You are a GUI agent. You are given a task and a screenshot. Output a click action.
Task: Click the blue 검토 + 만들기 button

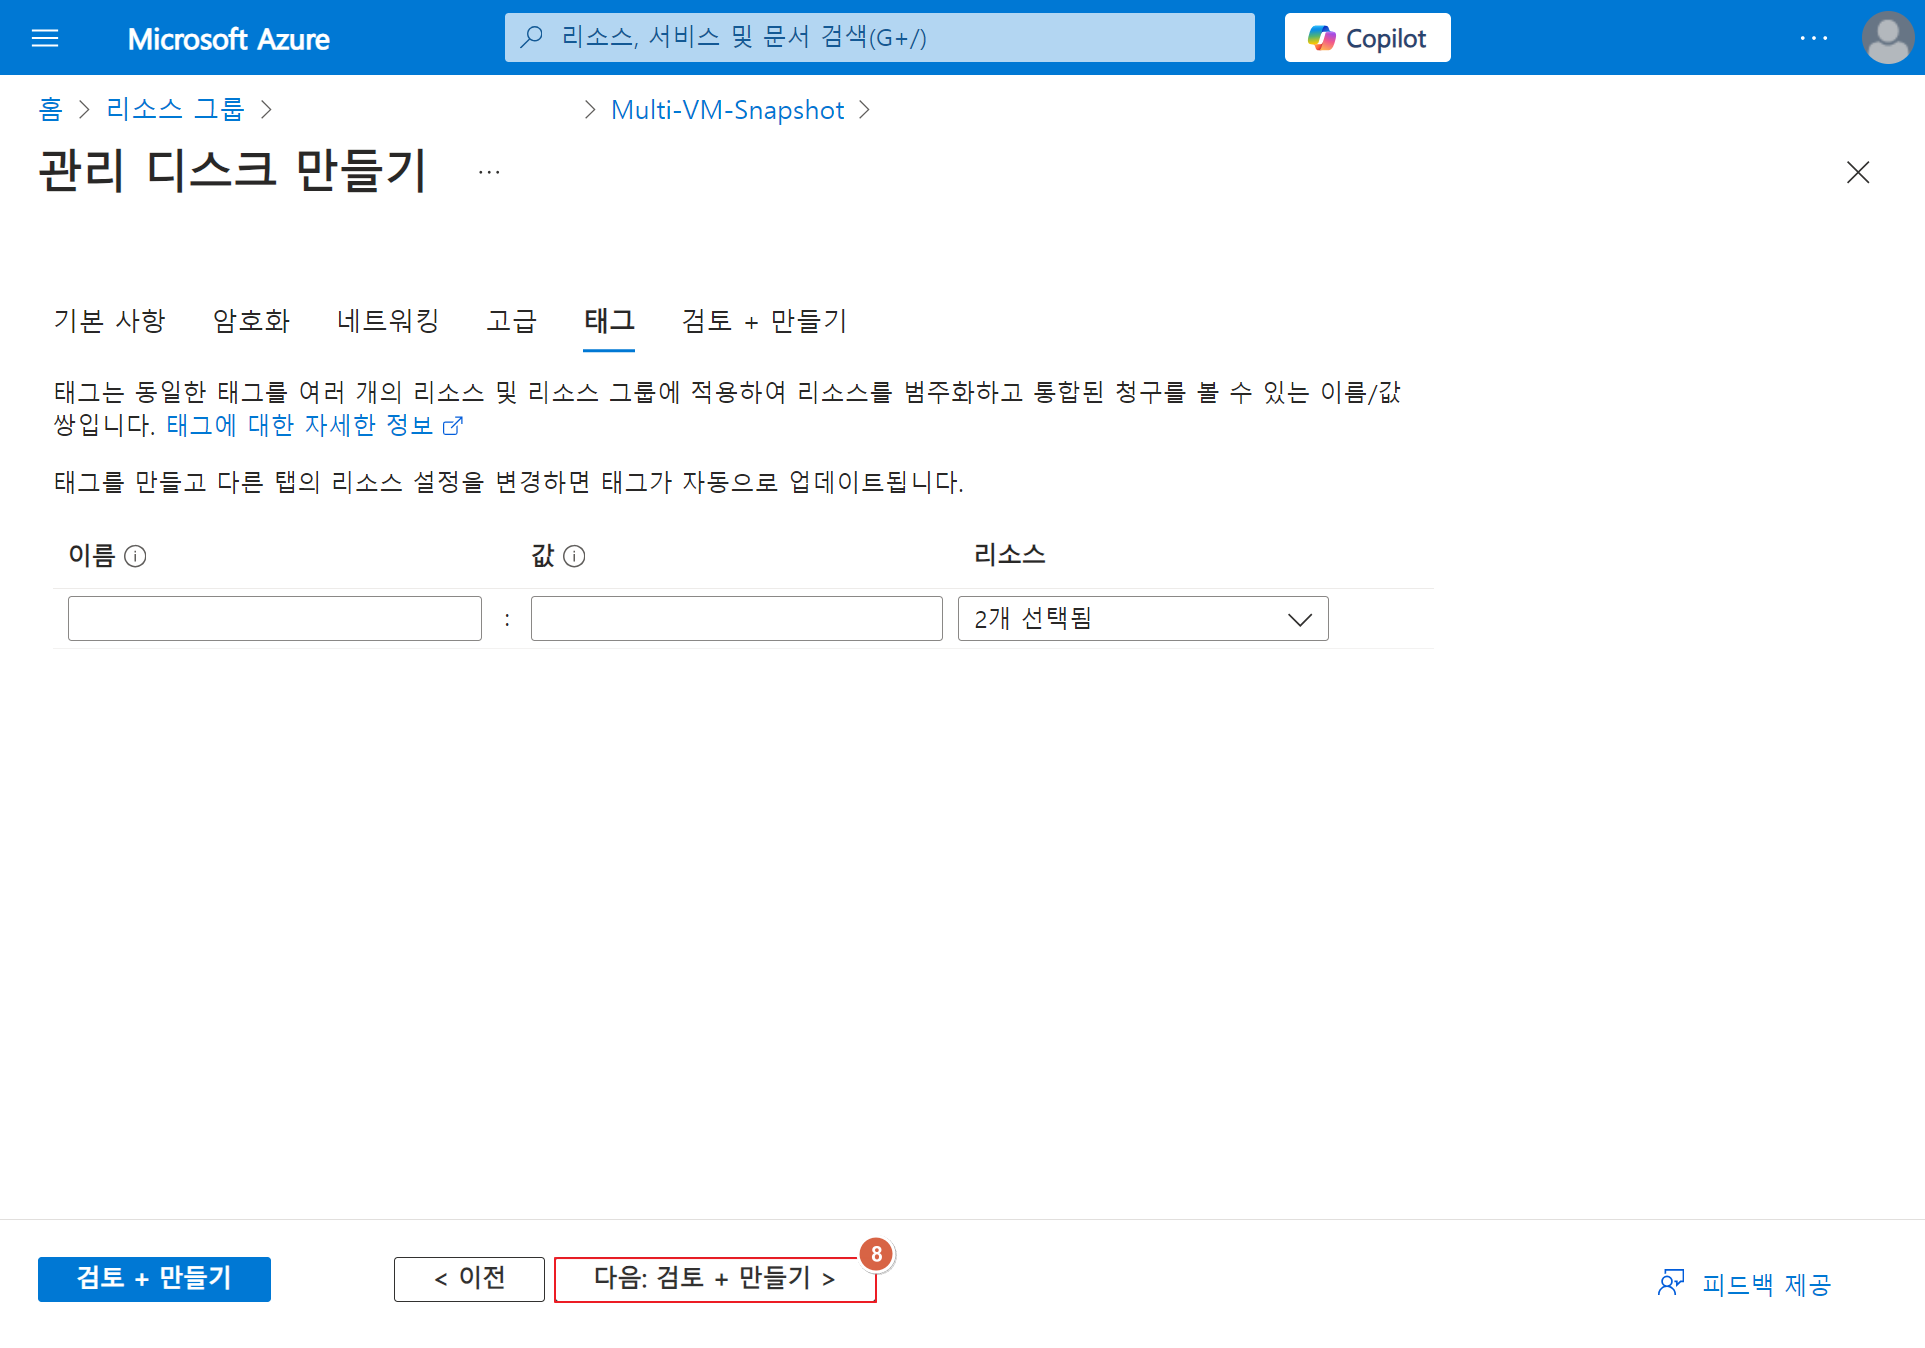pos(154,1279)
